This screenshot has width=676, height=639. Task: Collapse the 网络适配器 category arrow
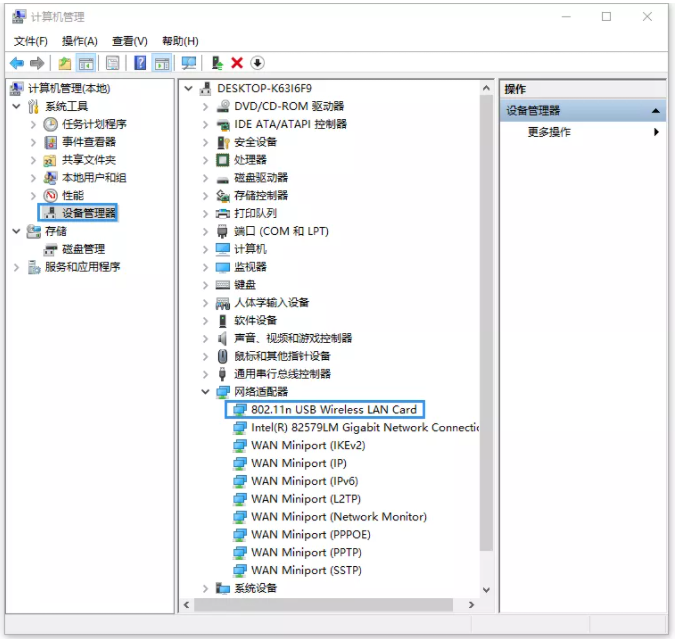[x=206, y=392]
